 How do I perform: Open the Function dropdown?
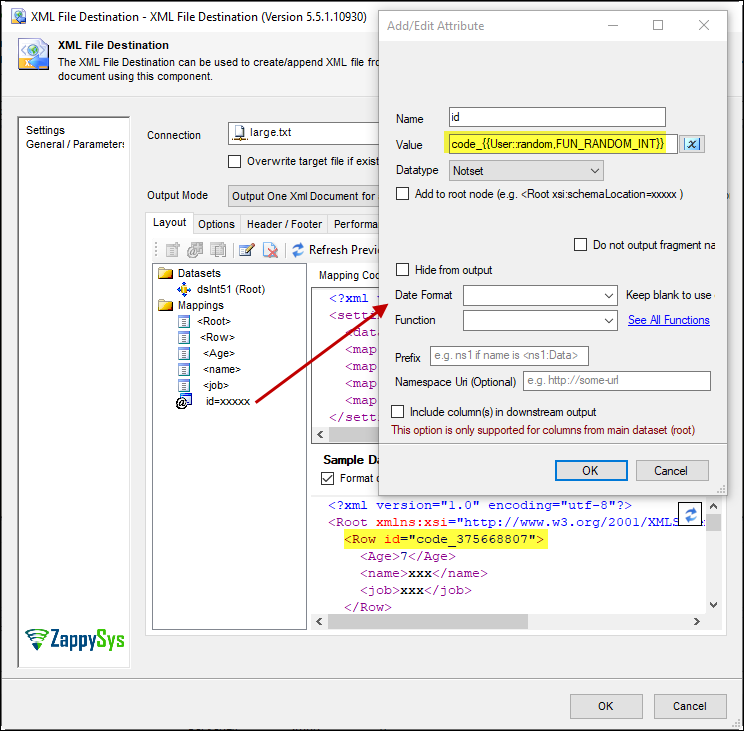[540, 321]
